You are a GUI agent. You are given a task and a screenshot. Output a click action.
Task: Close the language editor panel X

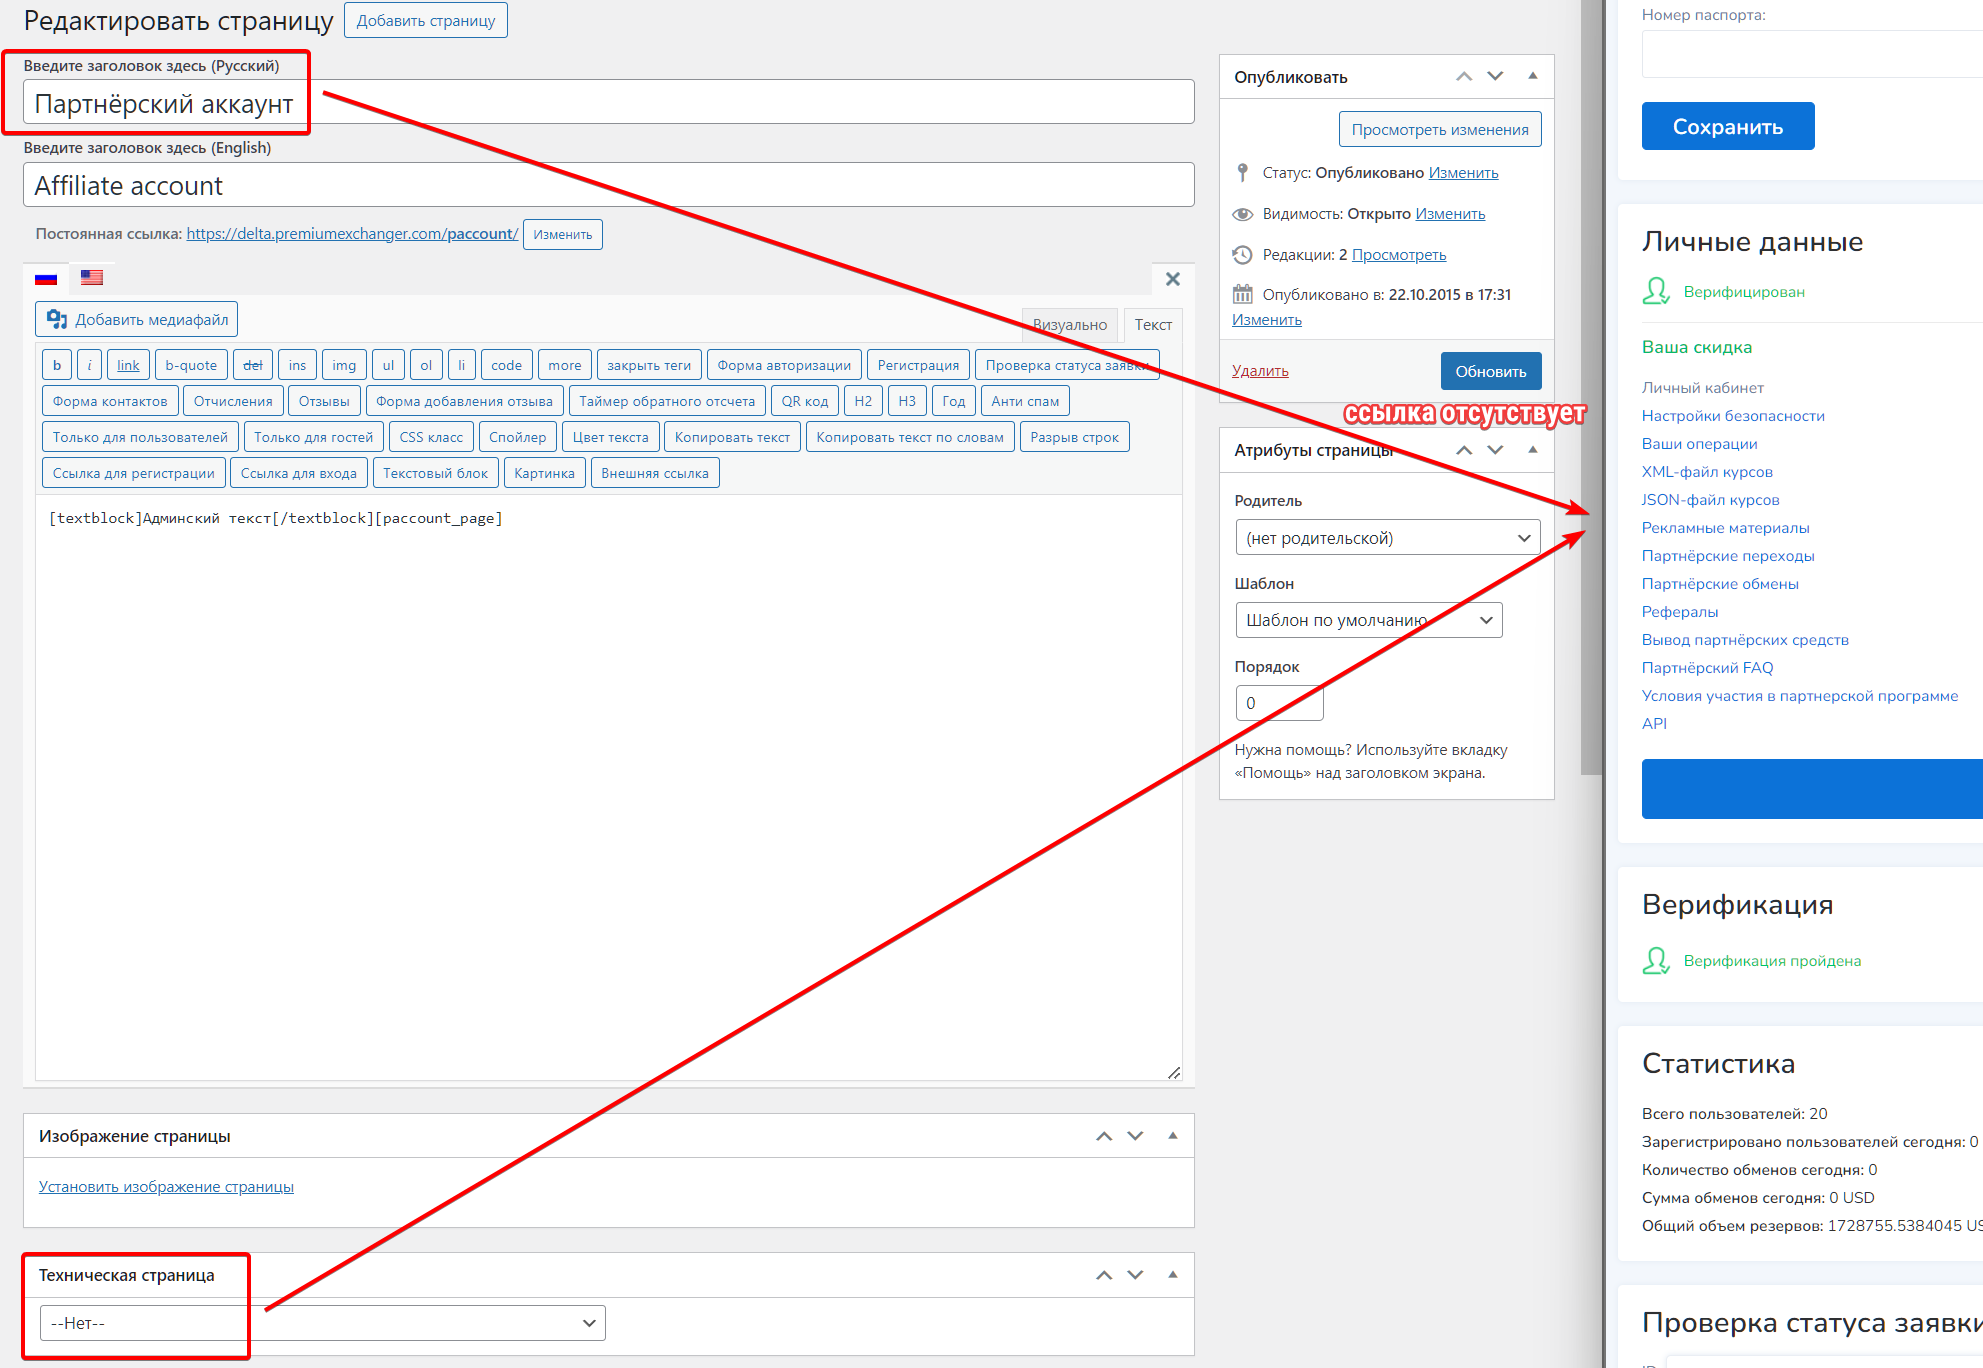[x=1172, y=279]
